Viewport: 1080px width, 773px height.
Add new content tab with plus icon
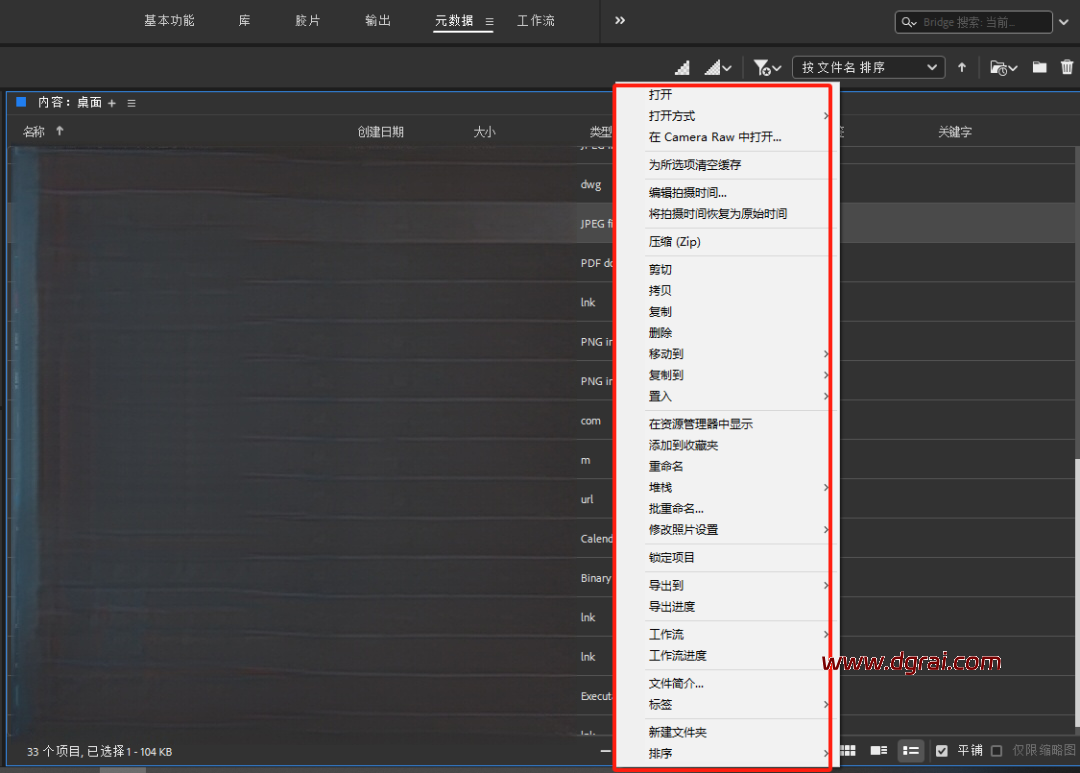[112, 103]
